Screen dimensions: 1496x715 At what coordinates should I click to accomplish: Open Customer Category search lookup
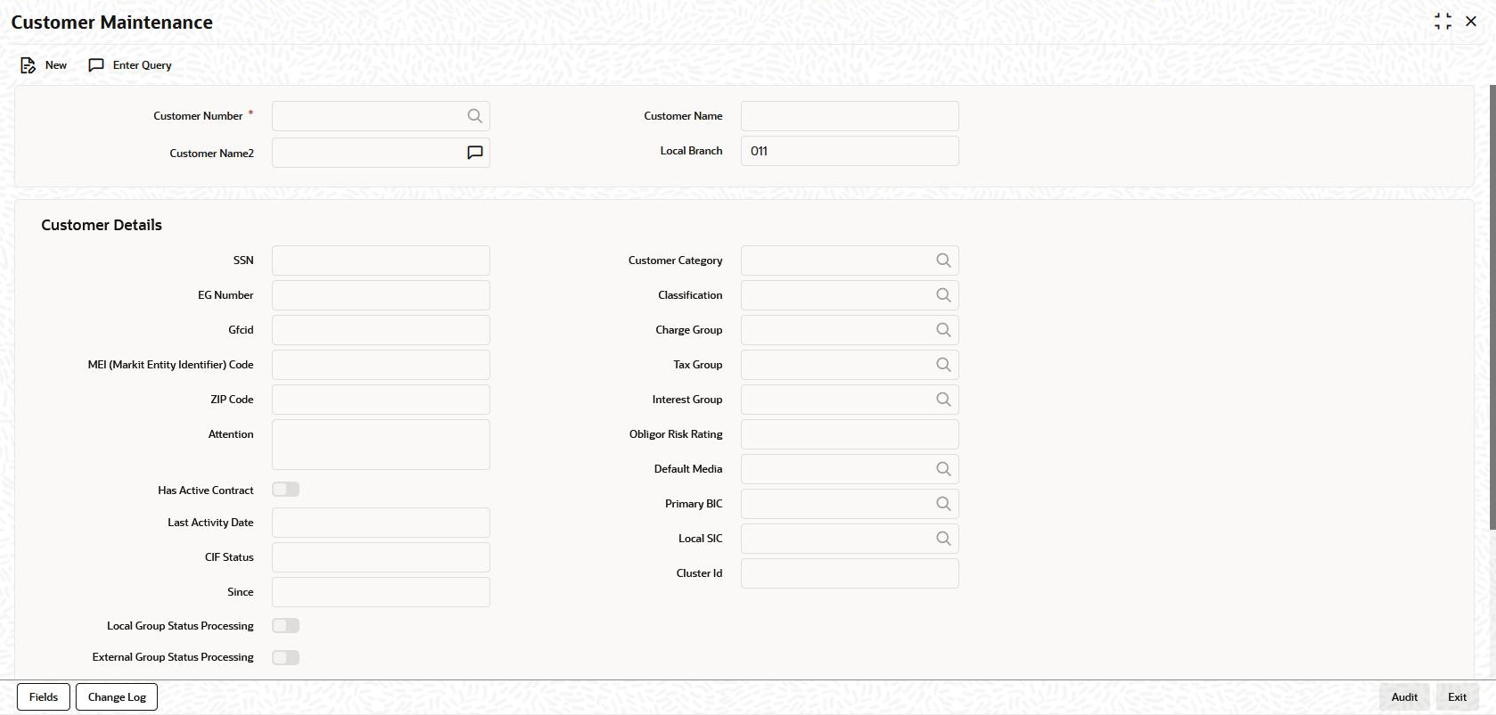click(943, 260)
